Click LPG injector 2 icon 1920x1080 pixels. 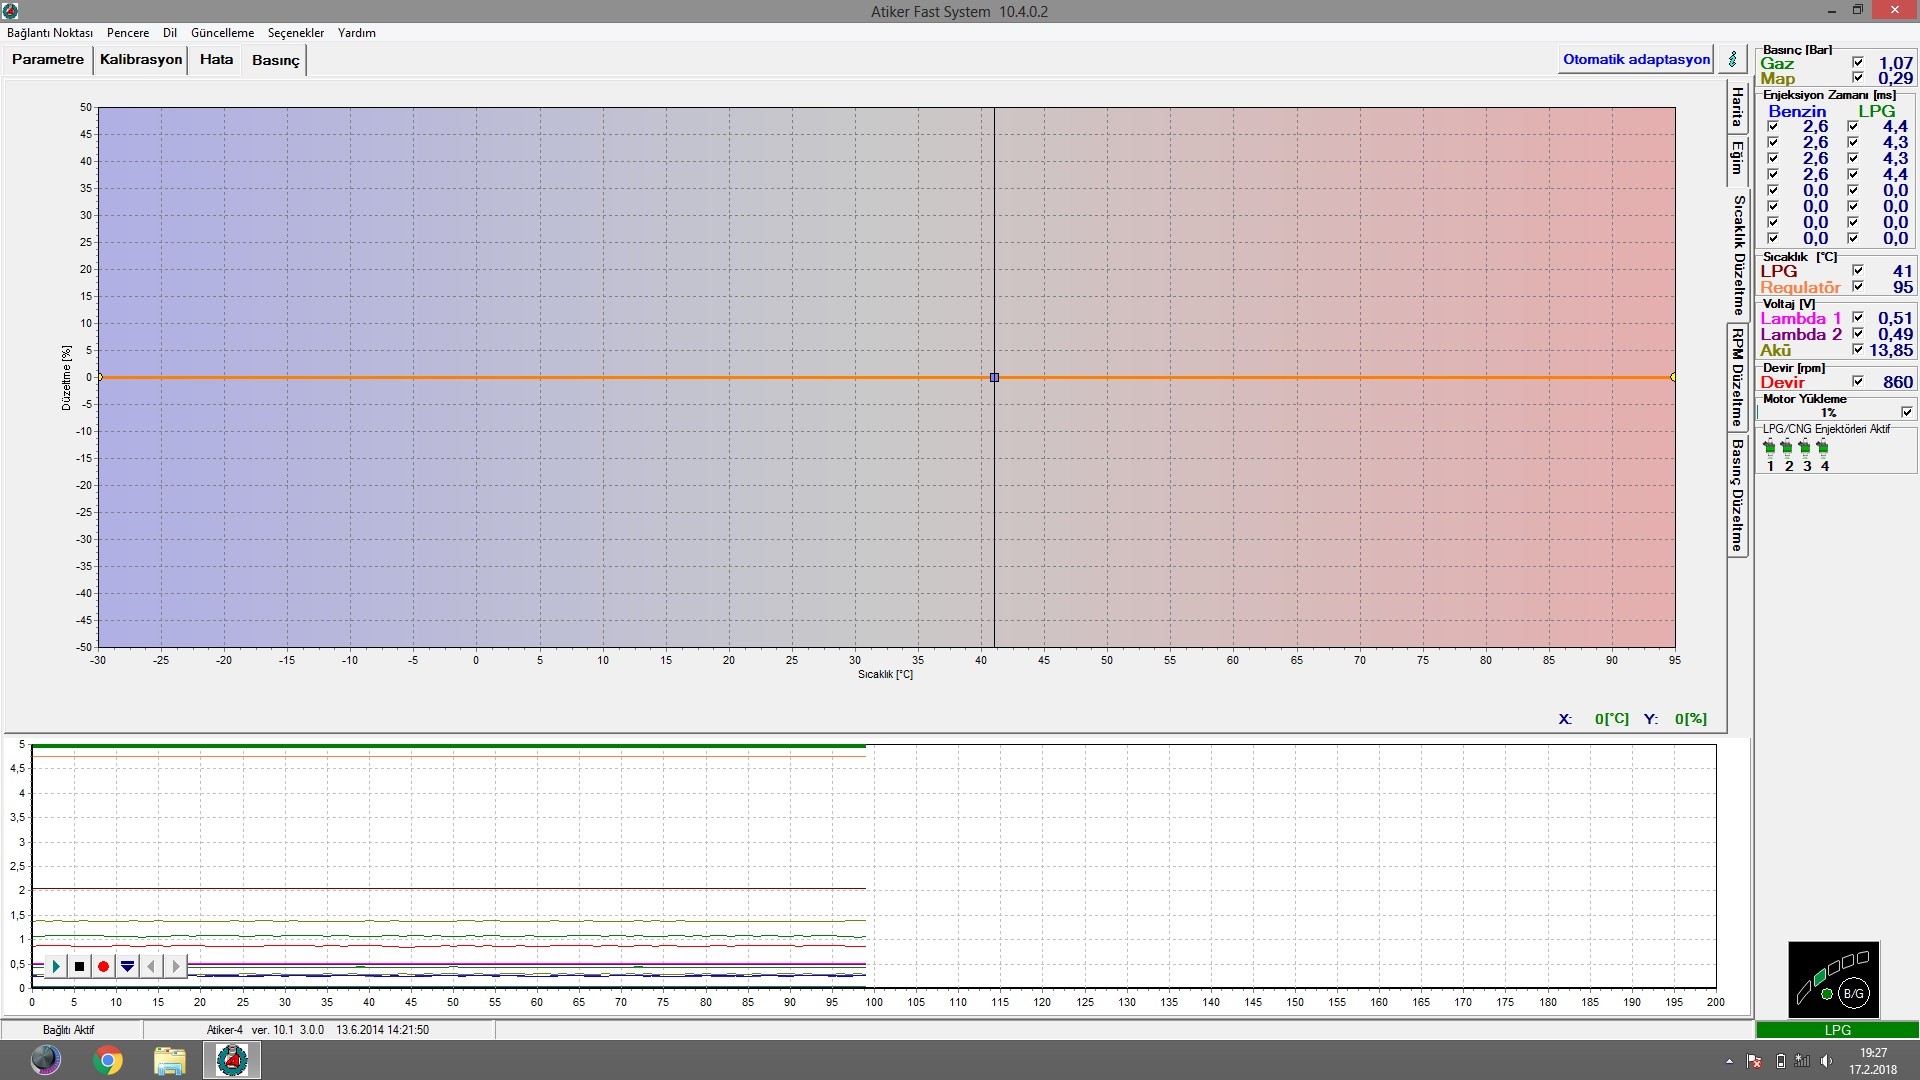pos(1788,448)
